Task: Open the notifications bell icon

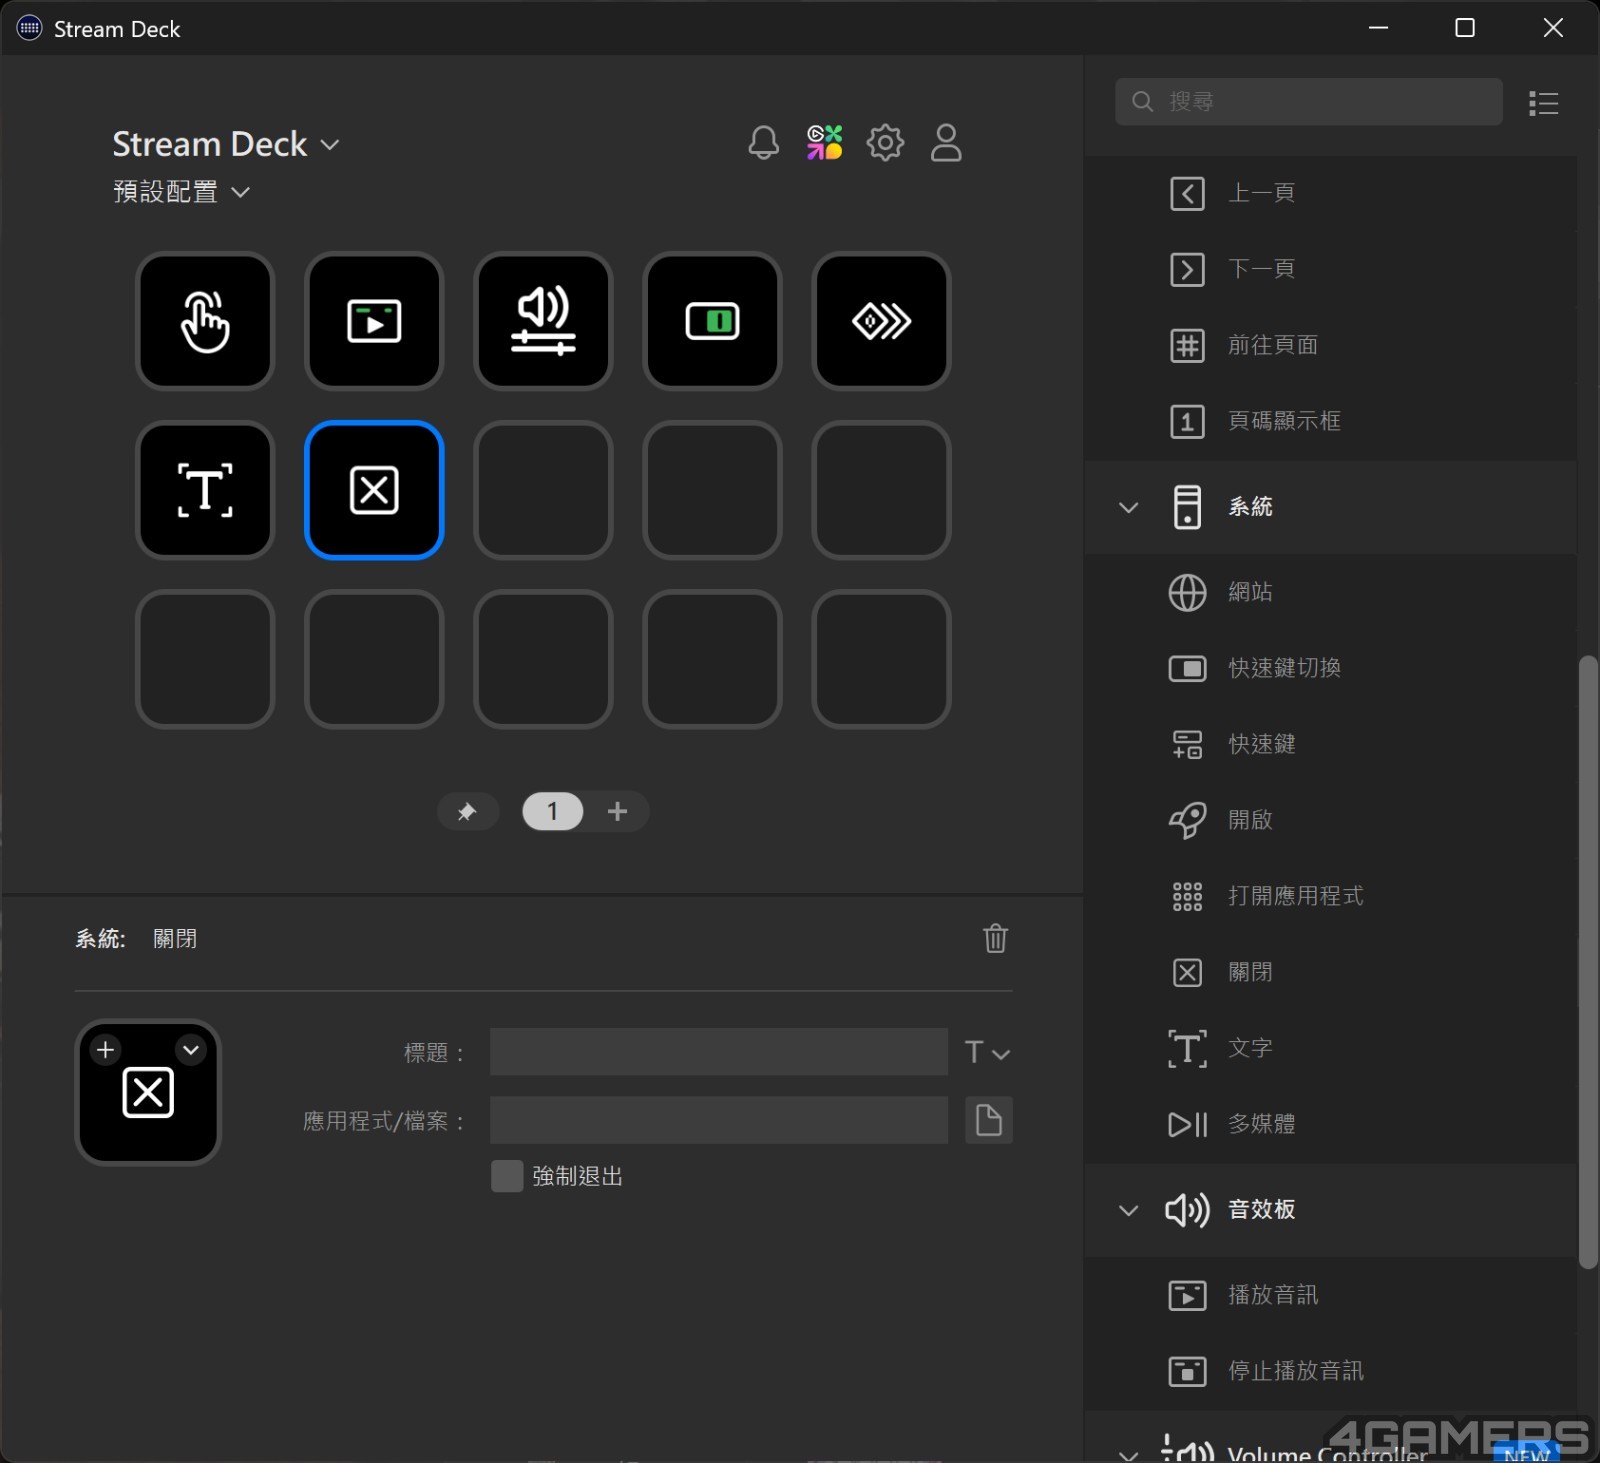Action: coord(763,143)
